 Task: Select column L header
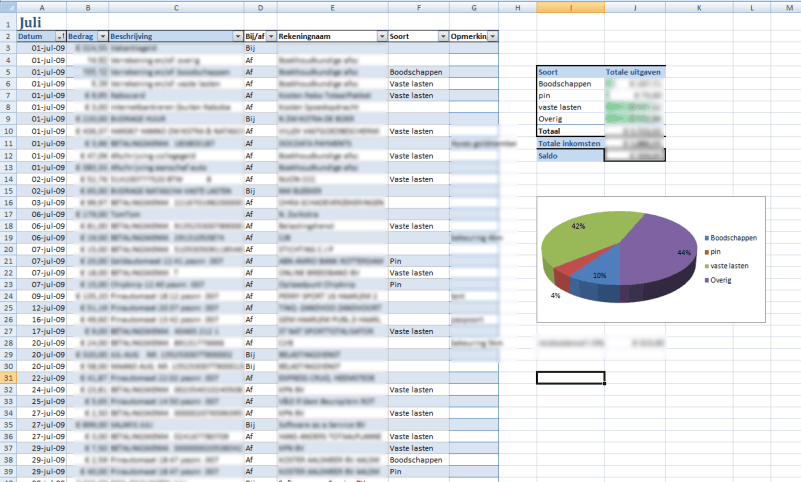tap(752, 8)
